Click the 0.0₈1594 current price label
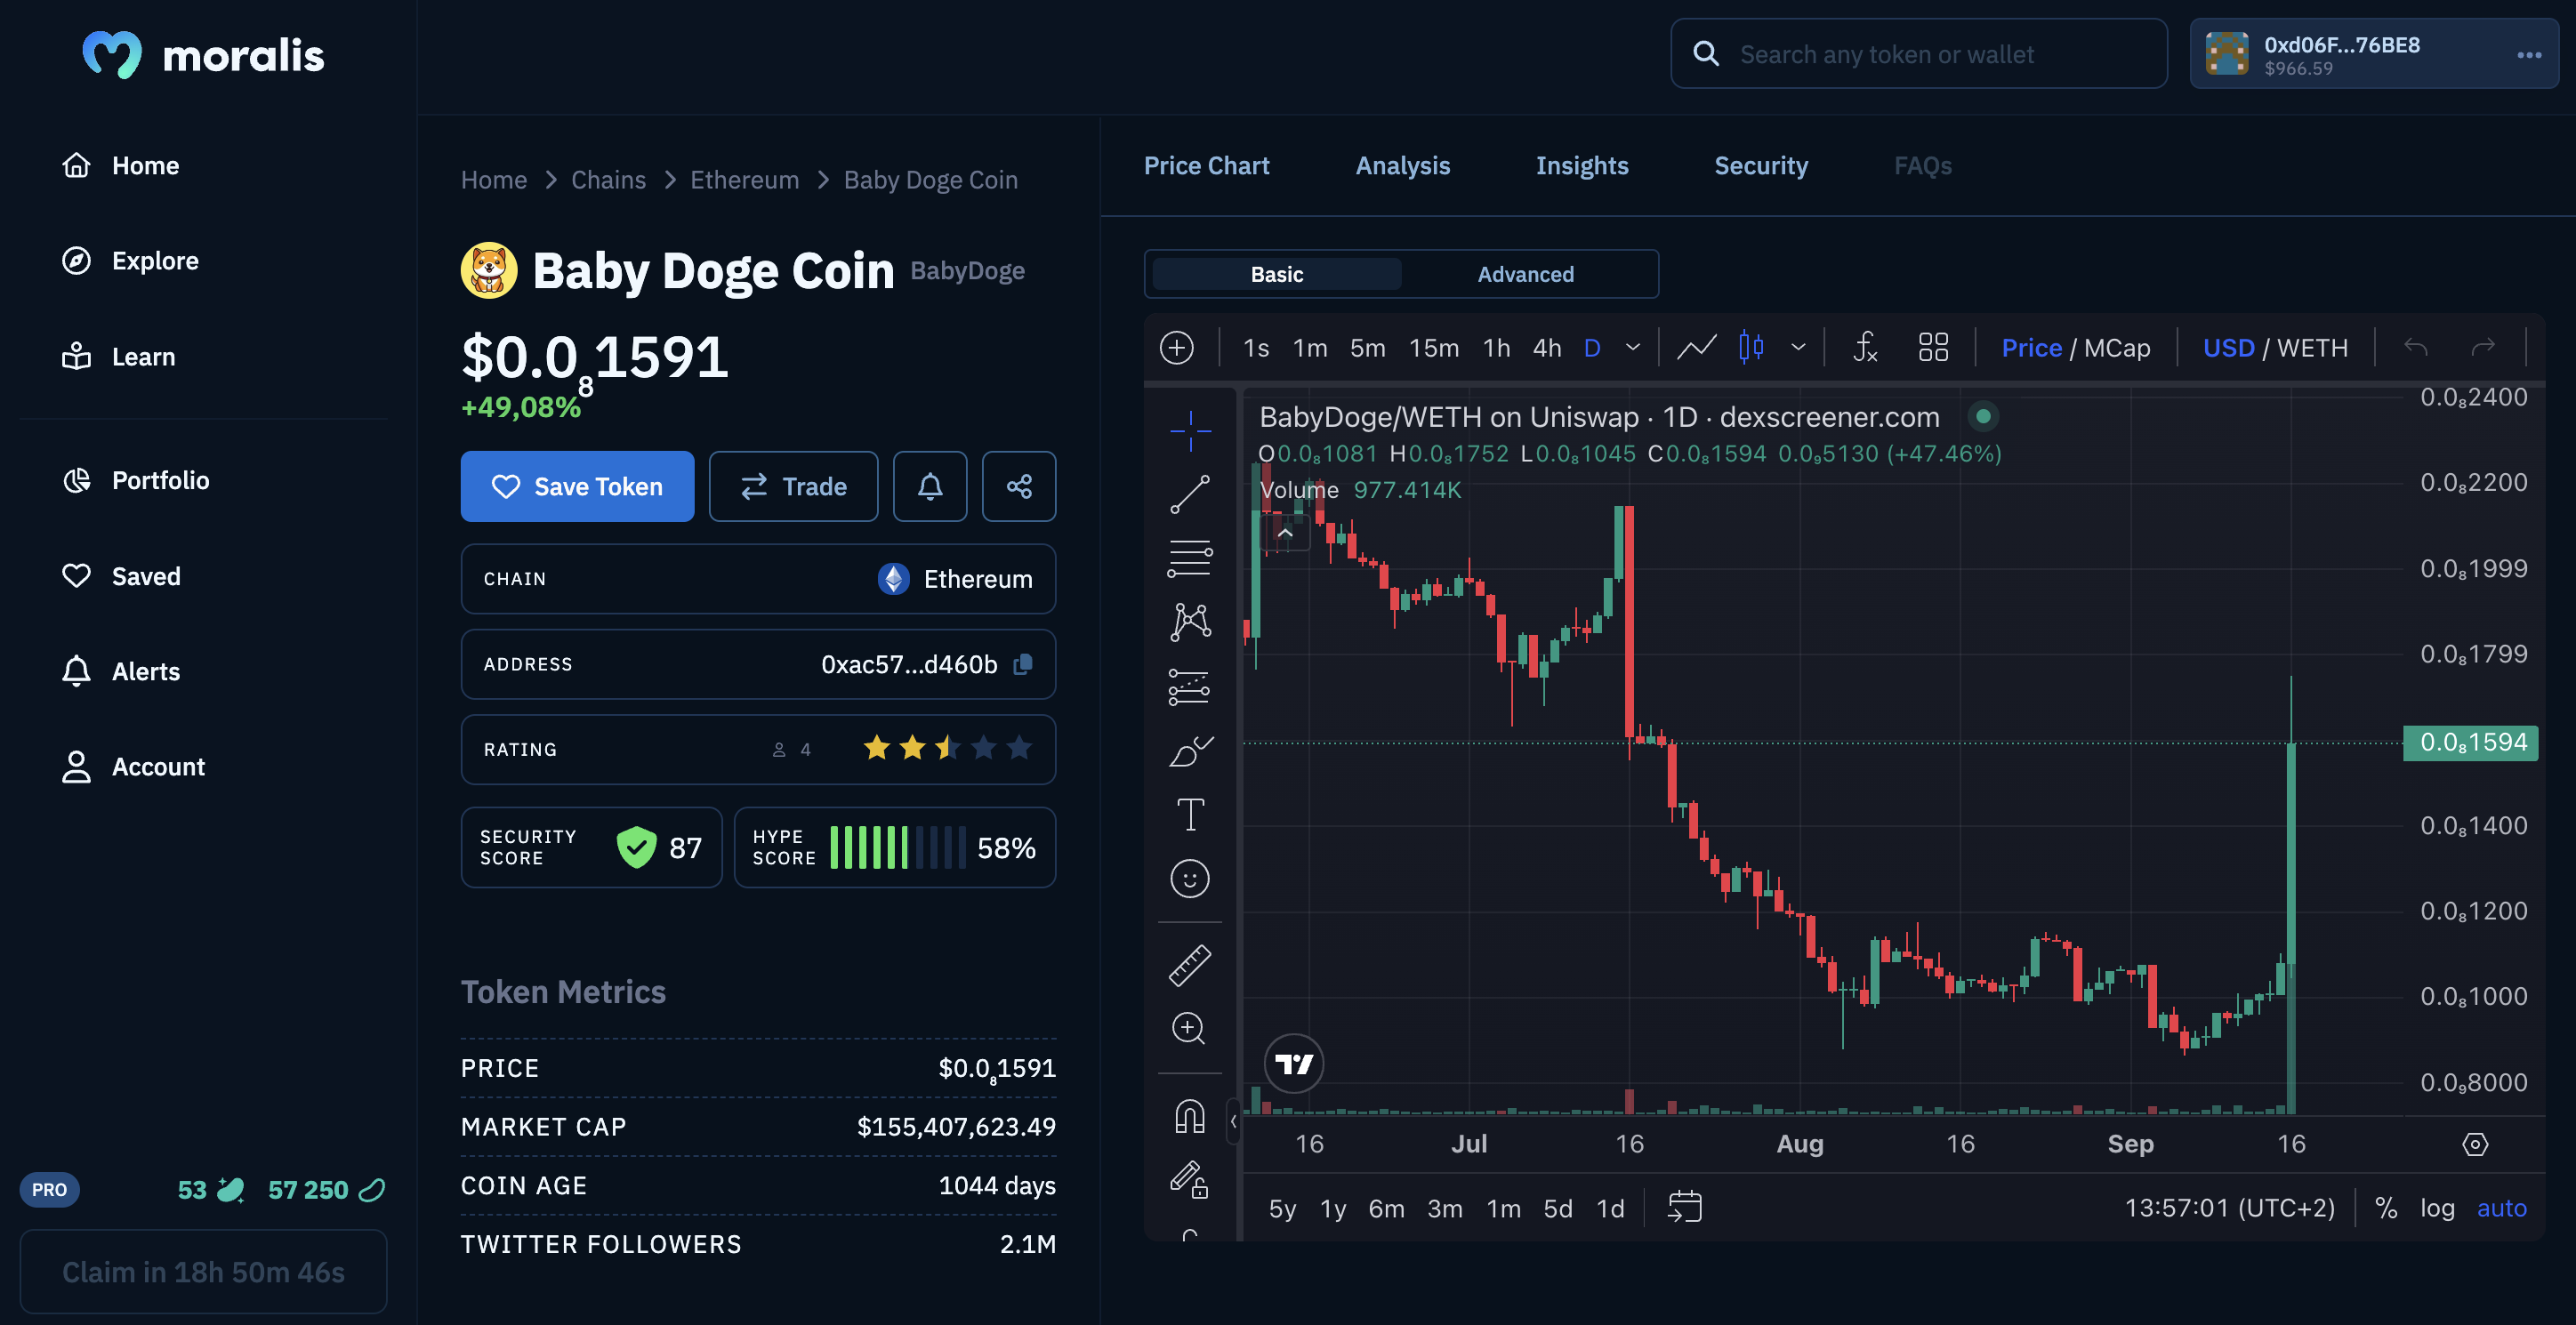 (x=2471, y=743)
